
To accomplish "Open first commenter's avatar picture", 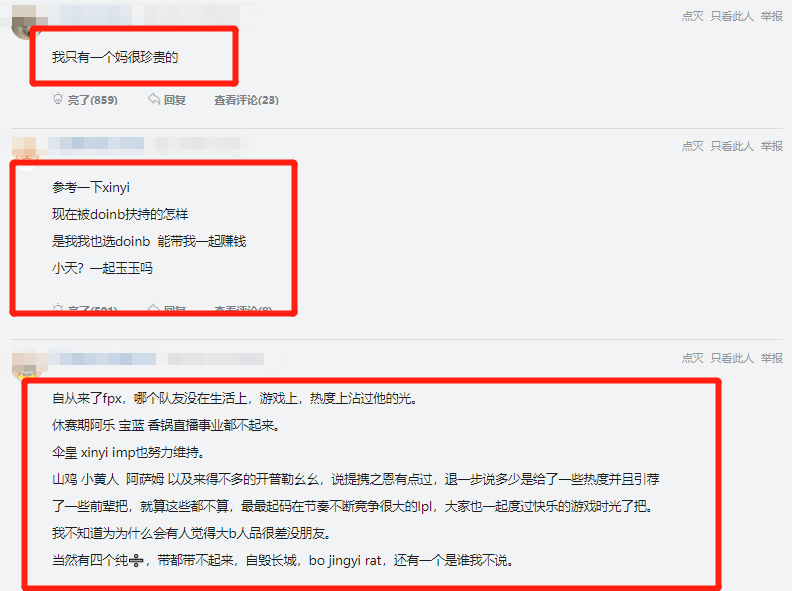I will point(26,22).
